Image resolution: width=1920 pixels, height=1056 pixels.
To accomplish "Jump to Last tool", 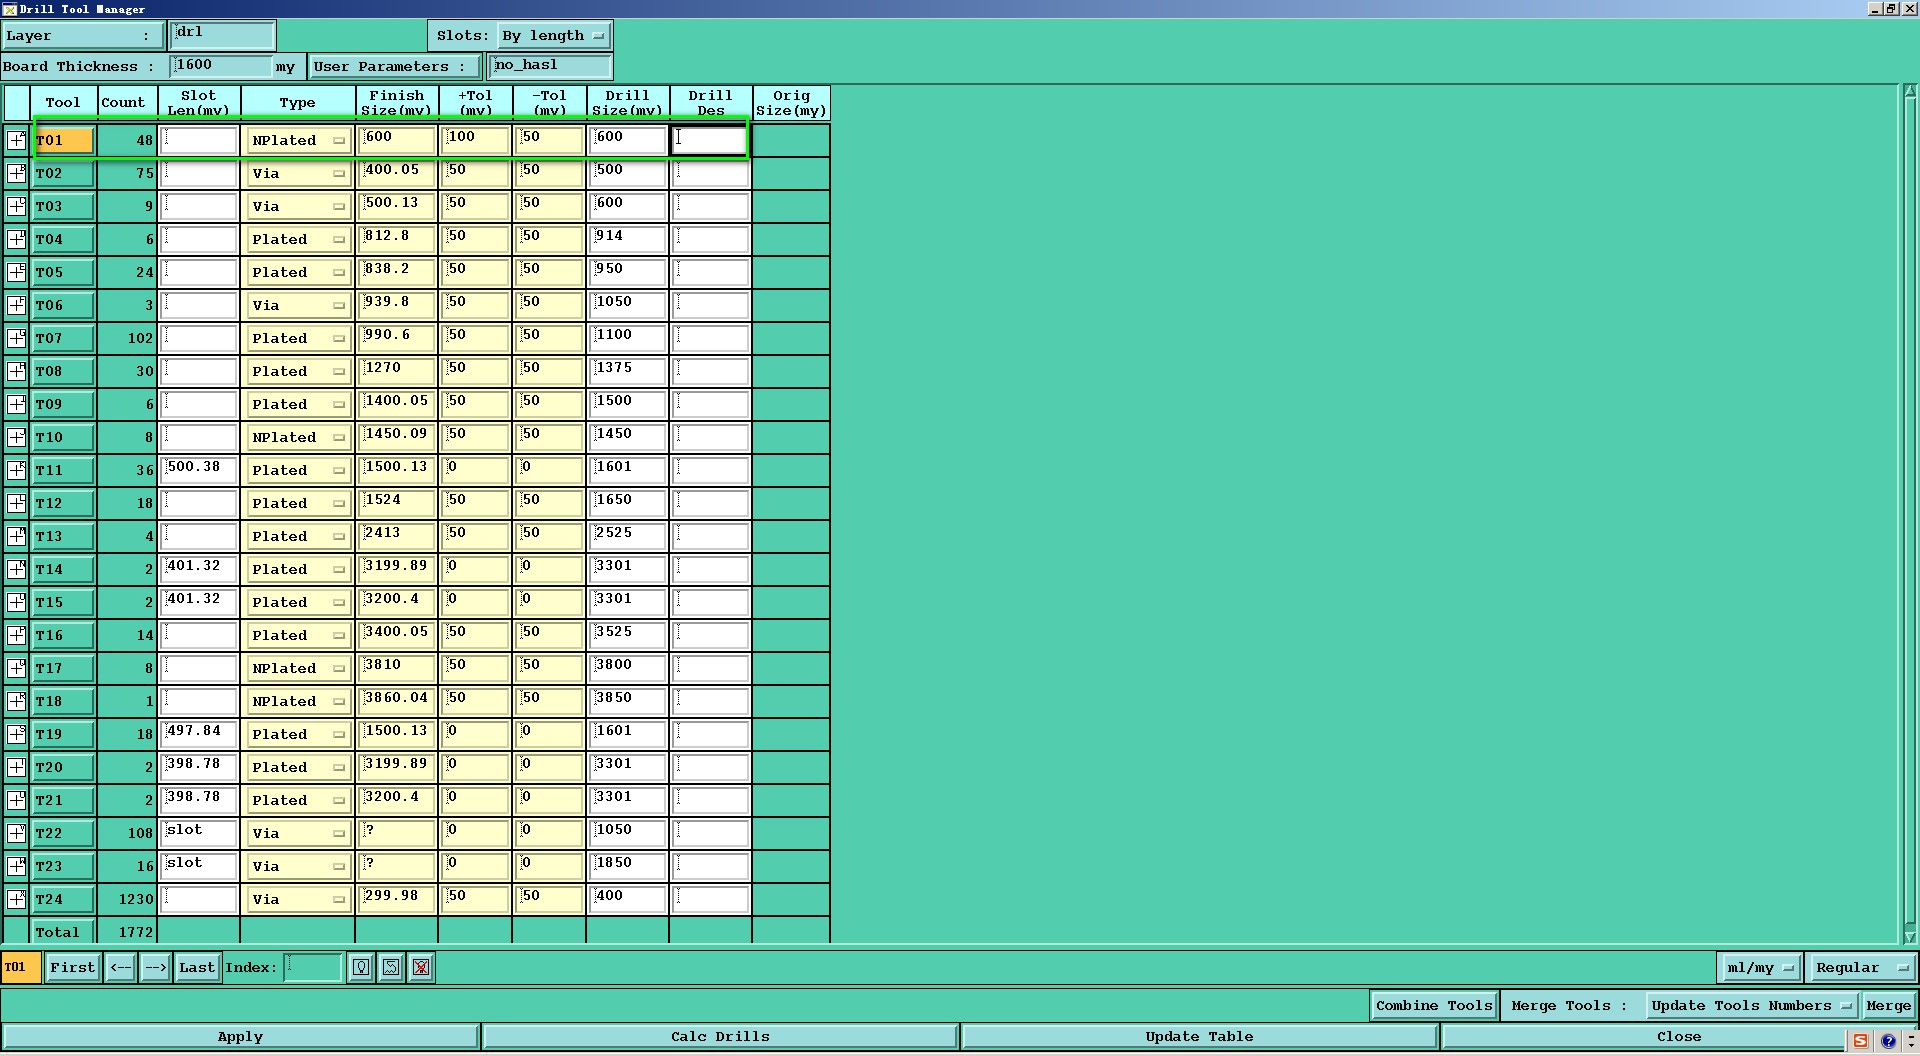I will (197, 968).
